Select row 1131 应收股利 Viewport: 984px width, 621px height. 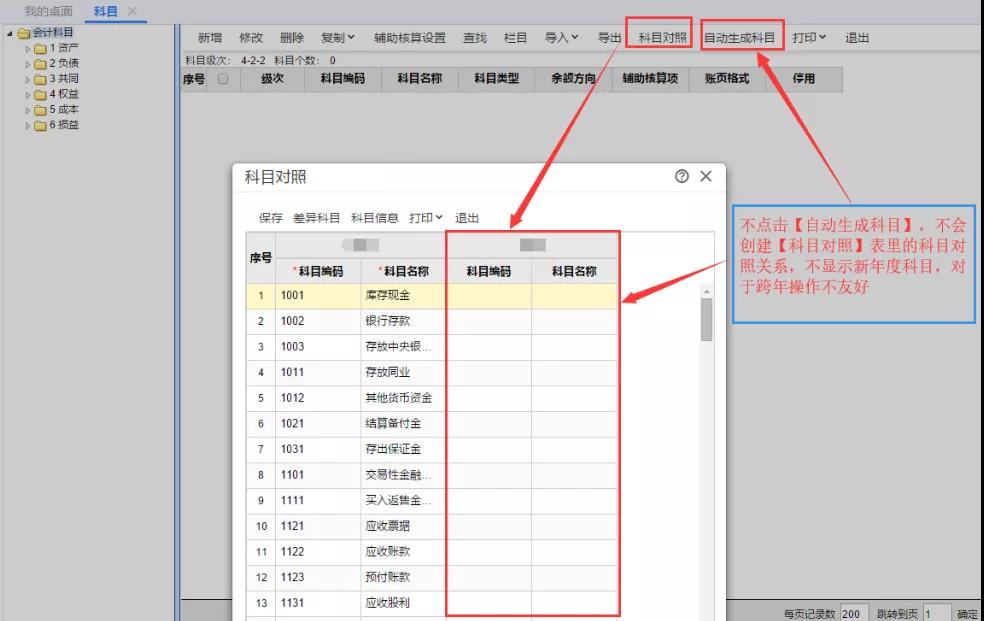[432, 603]
